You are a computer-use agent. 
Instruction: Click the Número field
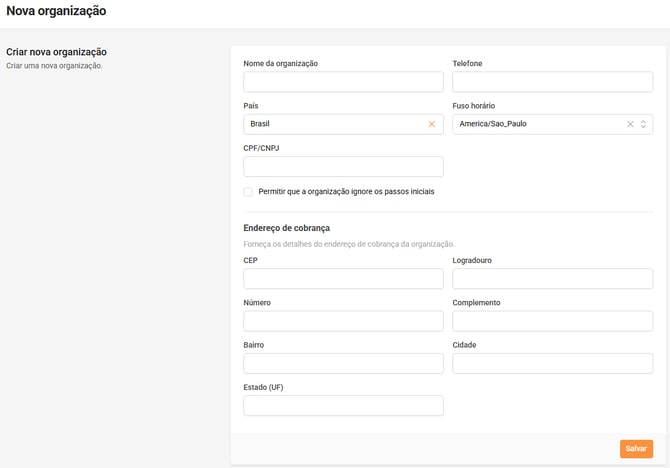click(343, 321)
